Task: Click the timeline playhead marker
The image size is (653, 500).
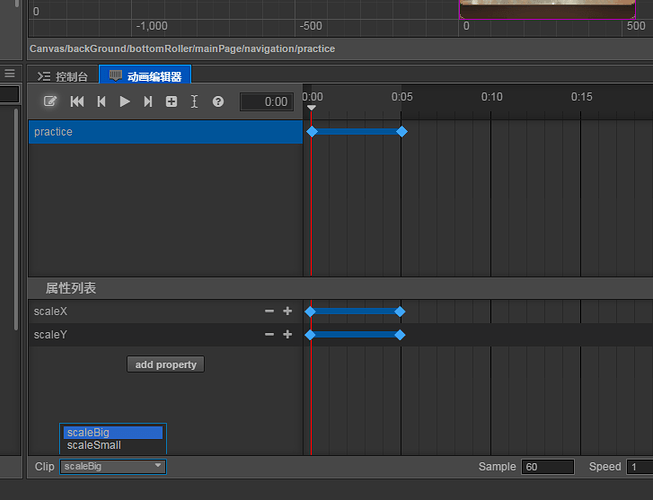Action: 311,108
